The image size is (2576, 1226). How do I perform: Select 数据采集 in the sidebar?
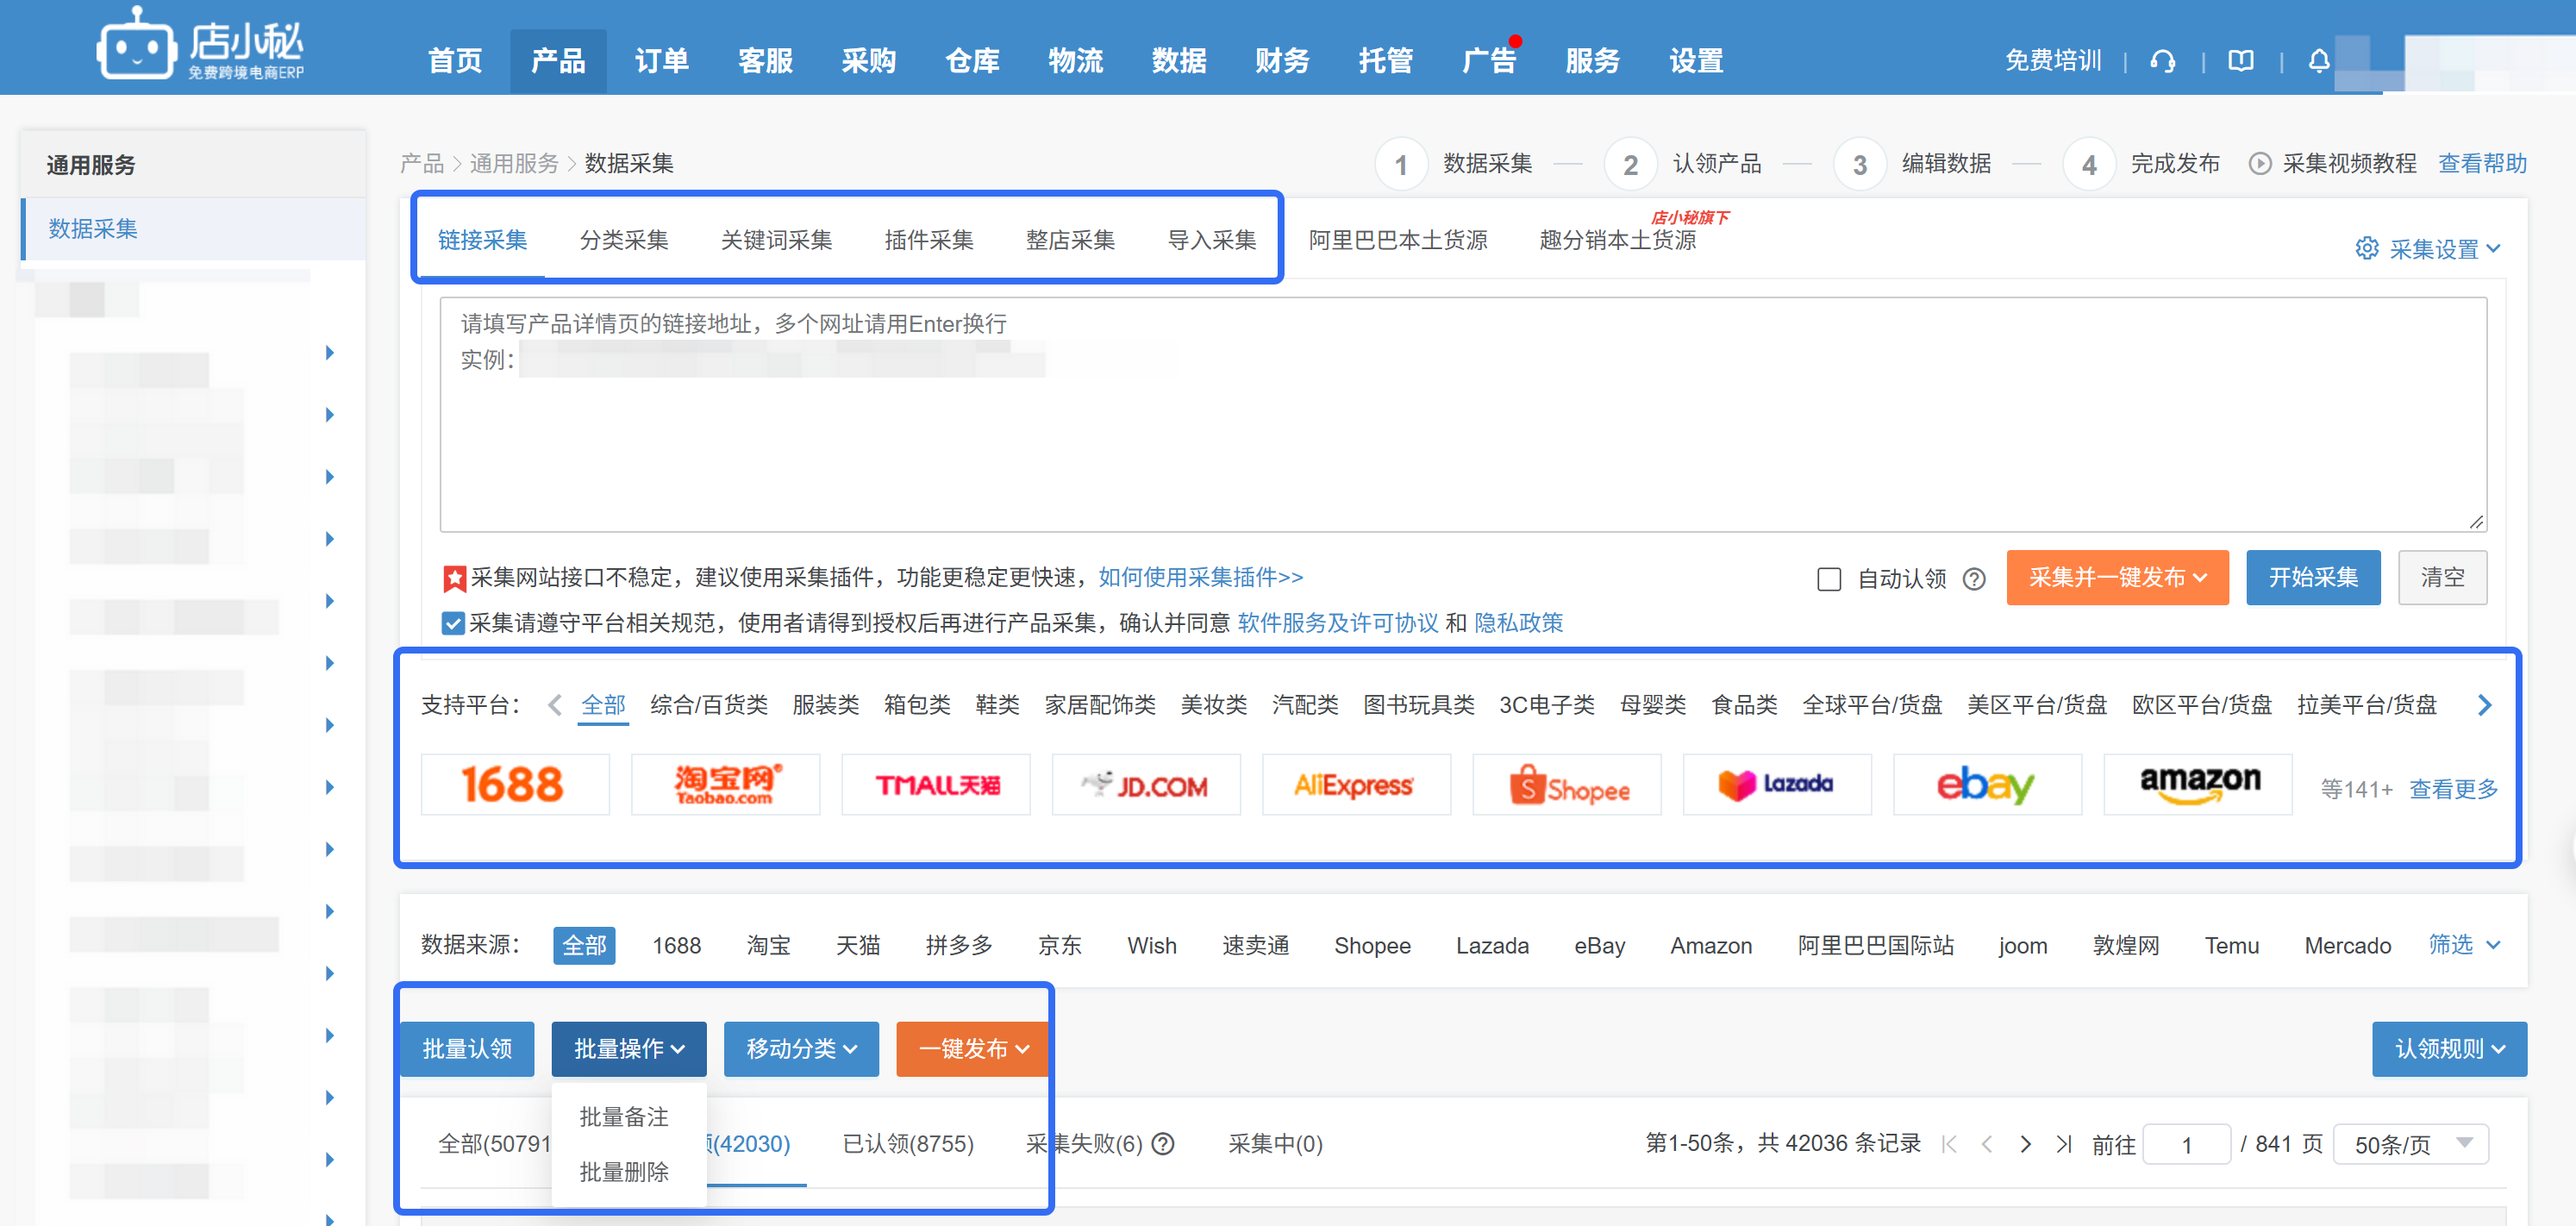coord(194,228)
